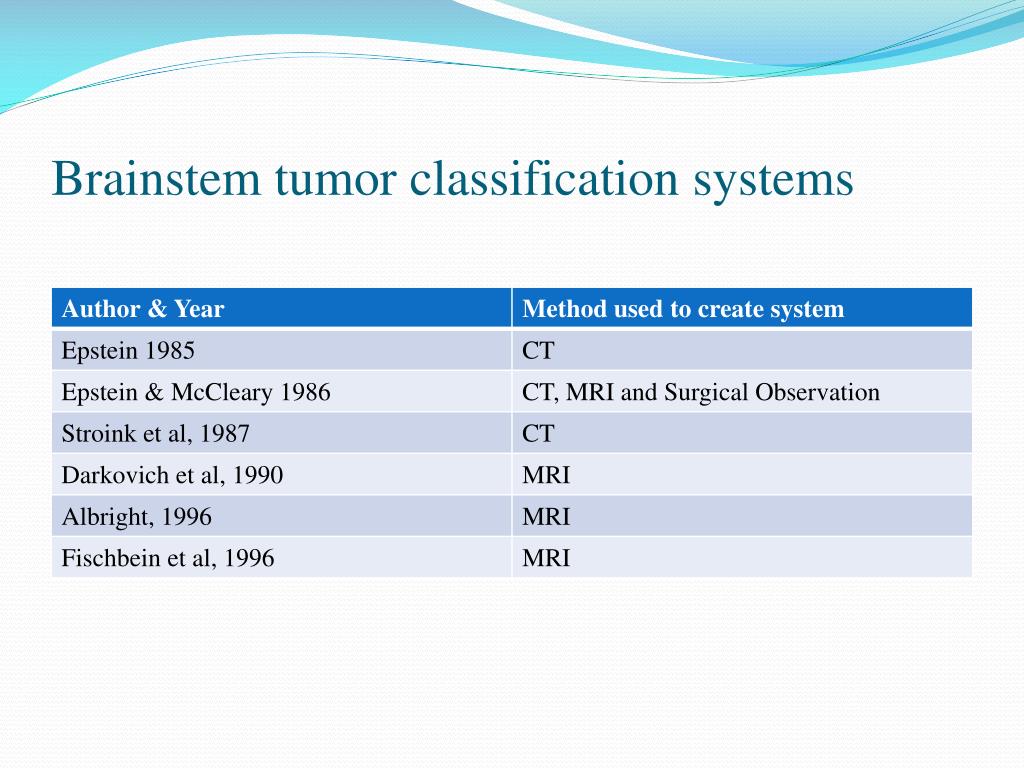
Task: Click the 'Method used to create system' header
Action: [743, 308]
